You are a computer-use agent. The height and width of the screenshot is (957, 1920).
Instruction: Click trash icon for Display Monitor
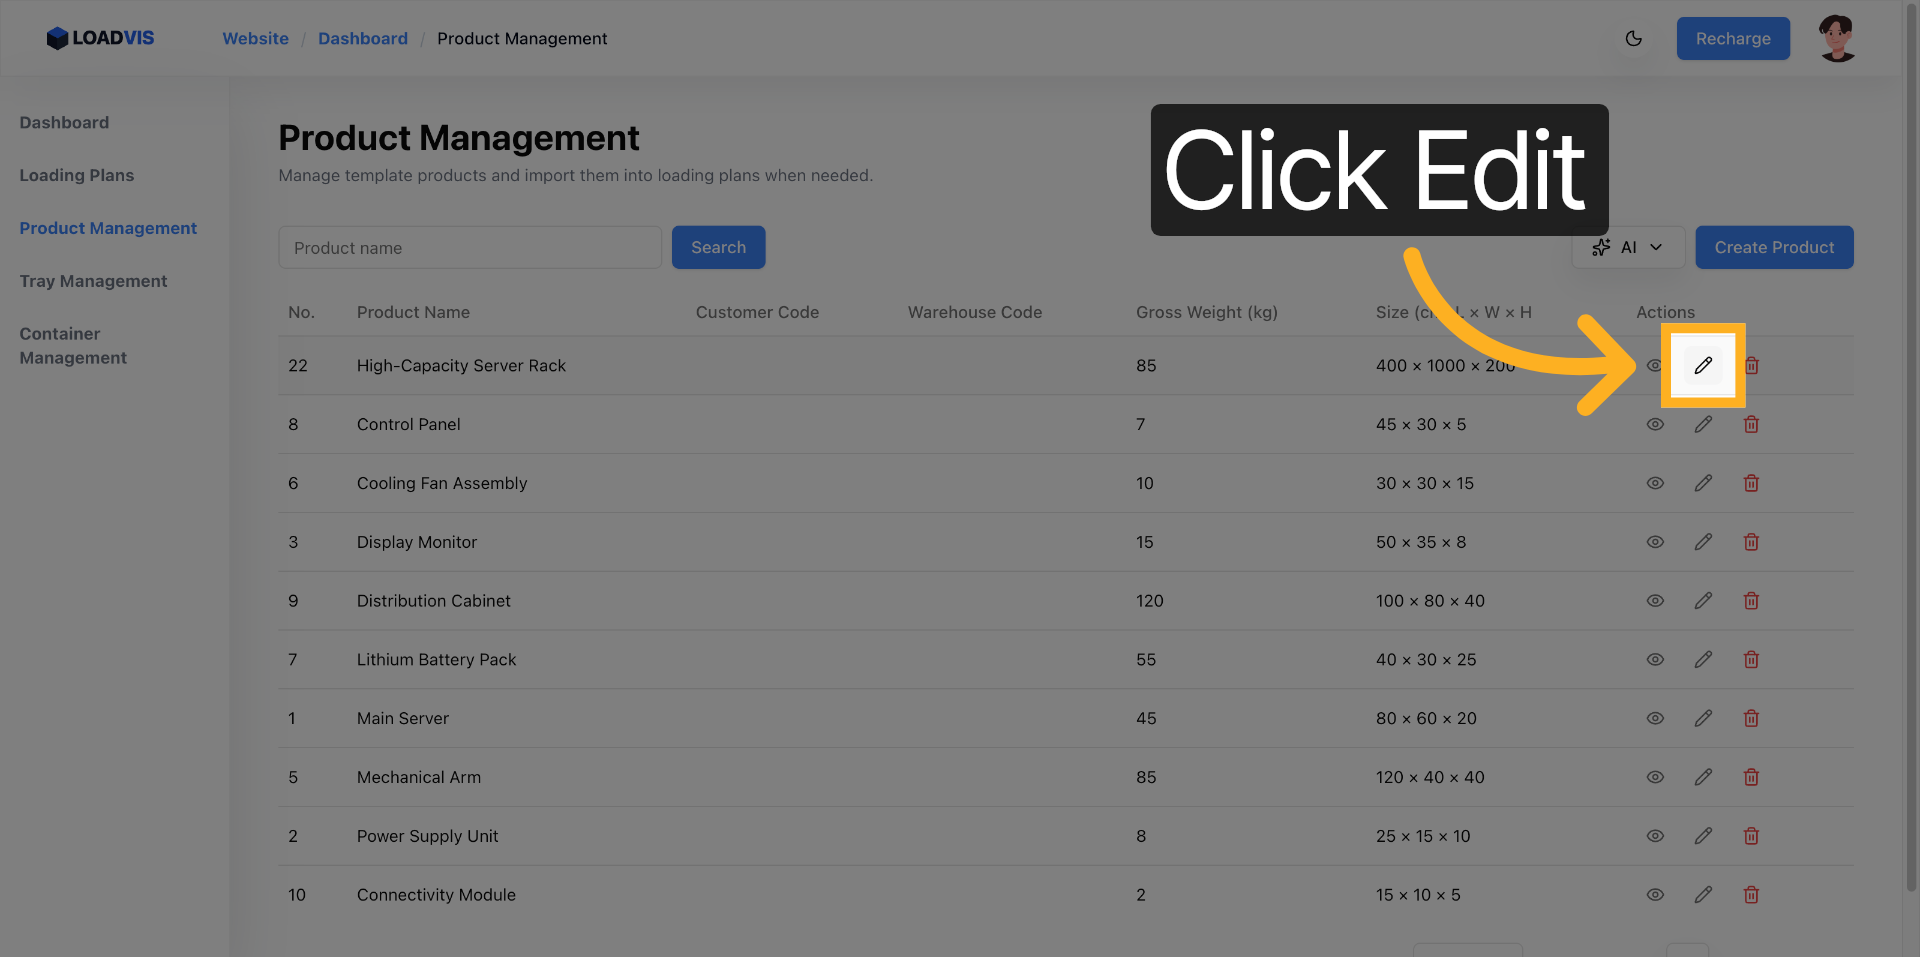tap(1751, 542)
